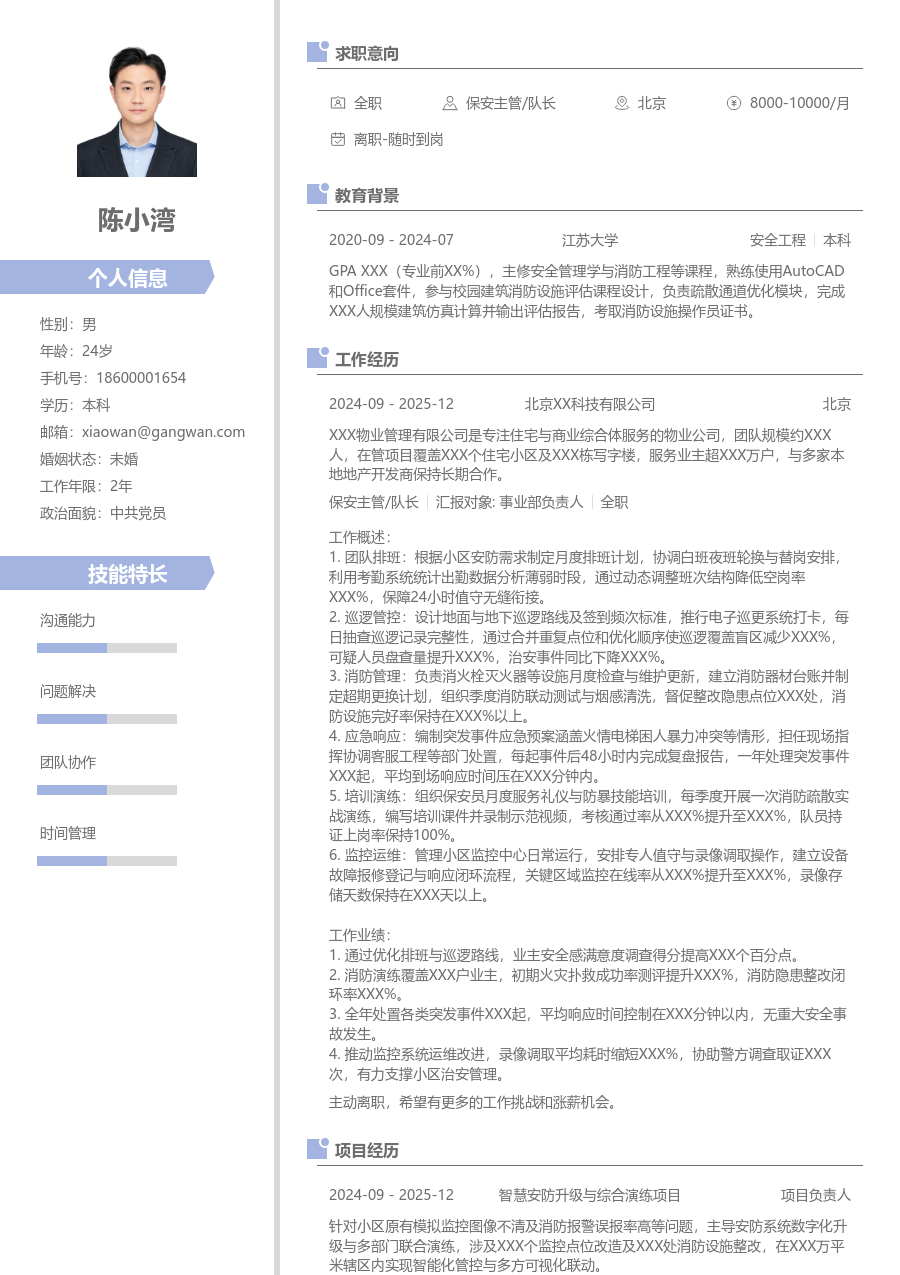Screen dimensions: 900x1275
Task: Click the salary text 8000-10000/月
Action: (x=800, y=103)
